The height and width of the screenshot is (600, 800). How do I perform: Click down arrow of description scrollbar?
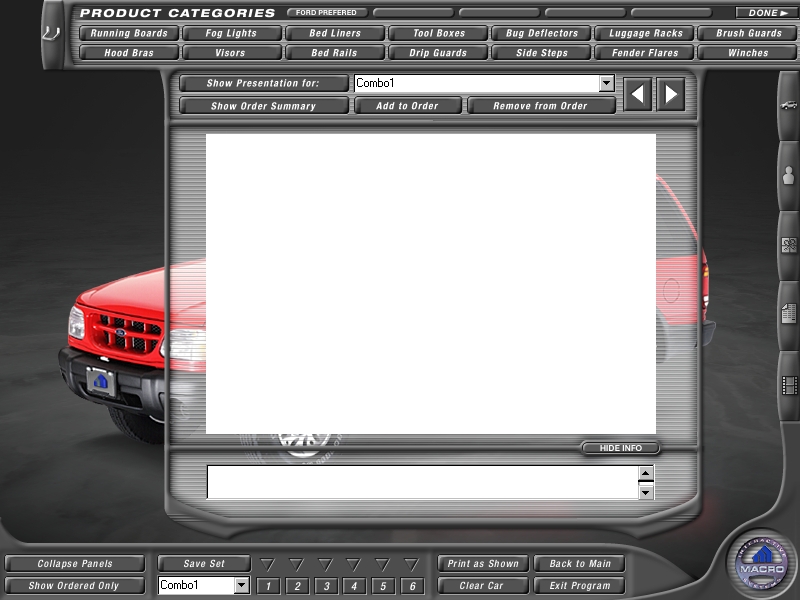click(646, 491)
